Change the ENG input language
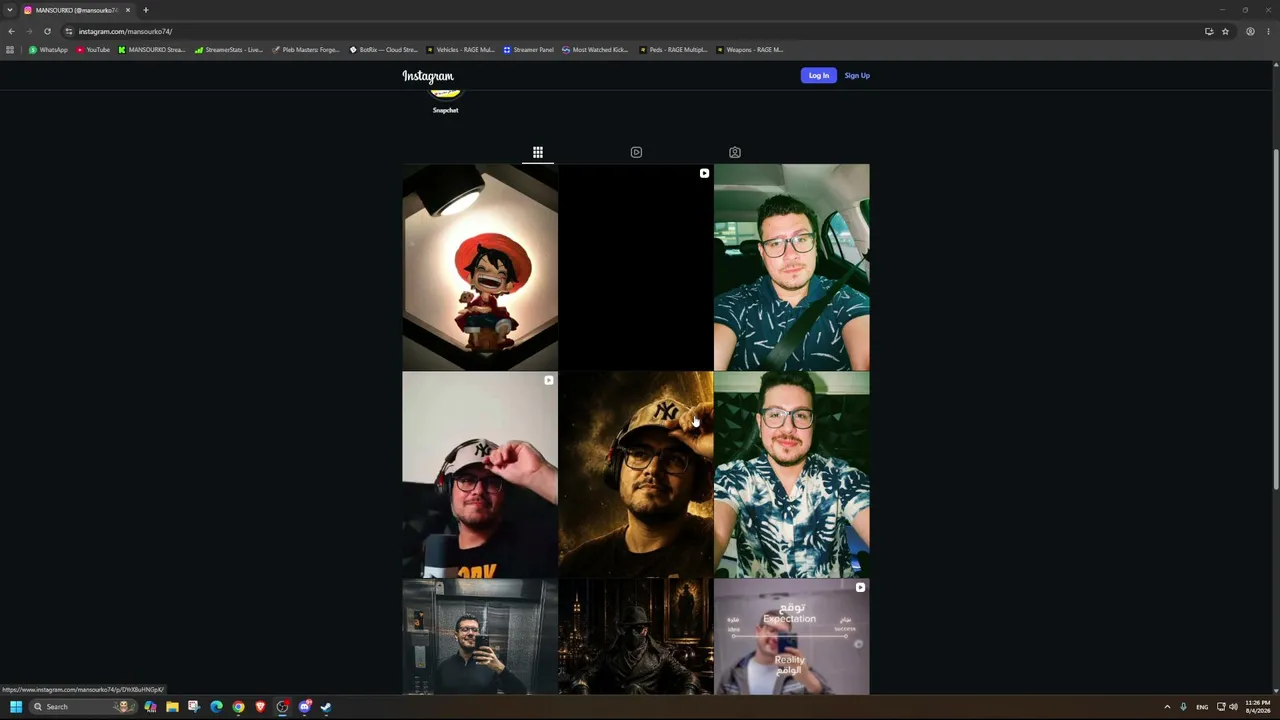 pyautogui.click(x=1202, y=707)
